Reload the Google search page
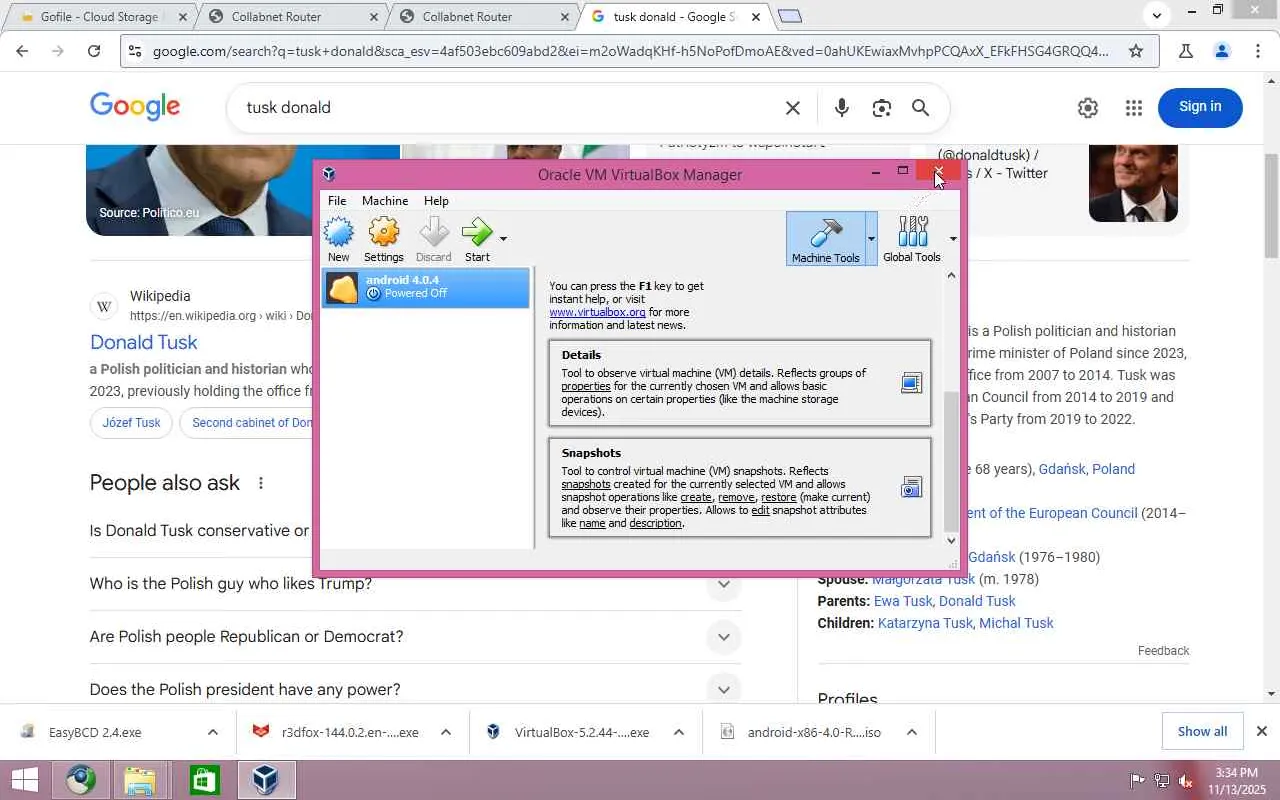This screenshot has width=1280, height=800. (94, 51)
